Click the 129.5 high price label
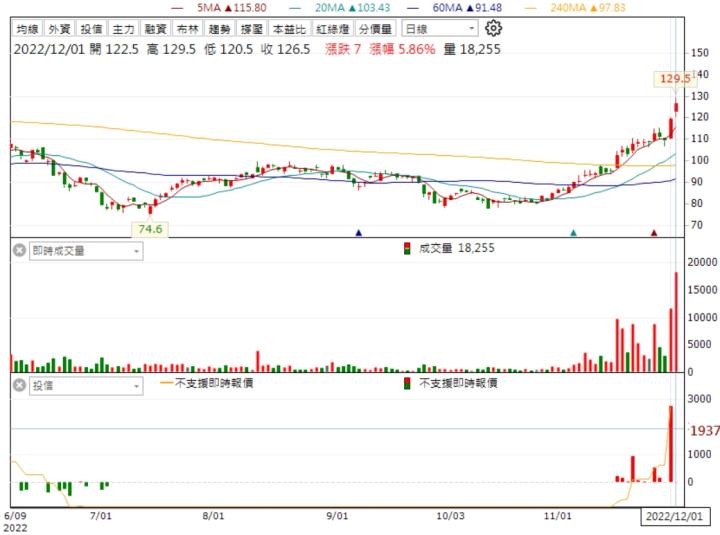This screenshot has height=535, width=720. point(675,79)
